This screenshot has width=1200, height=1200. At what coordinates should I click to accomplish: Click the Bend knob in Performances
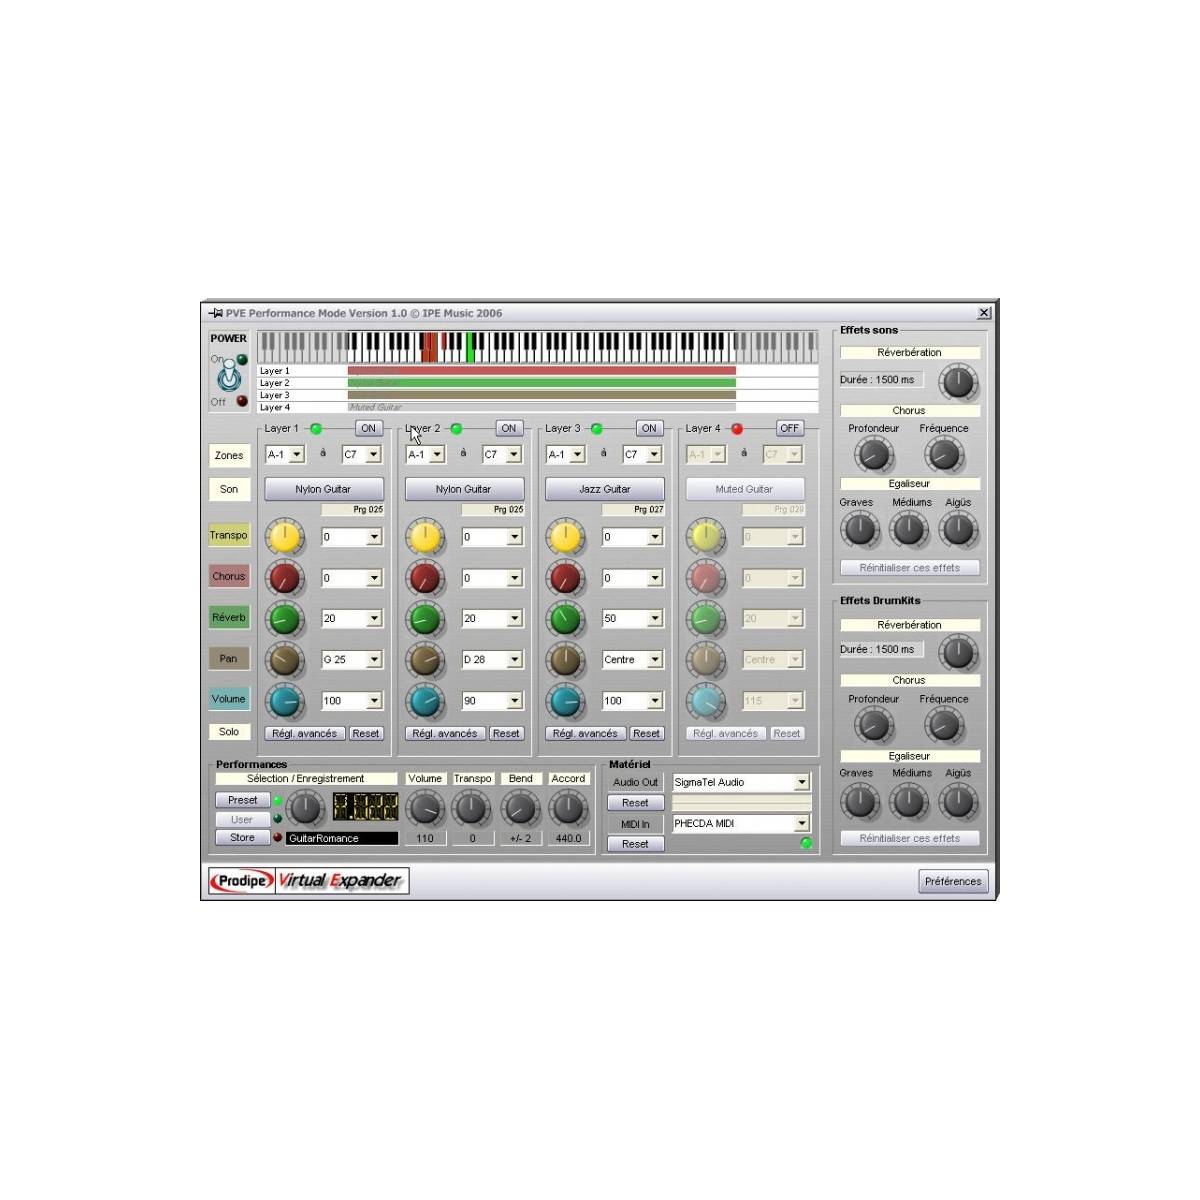click(520, 809)
